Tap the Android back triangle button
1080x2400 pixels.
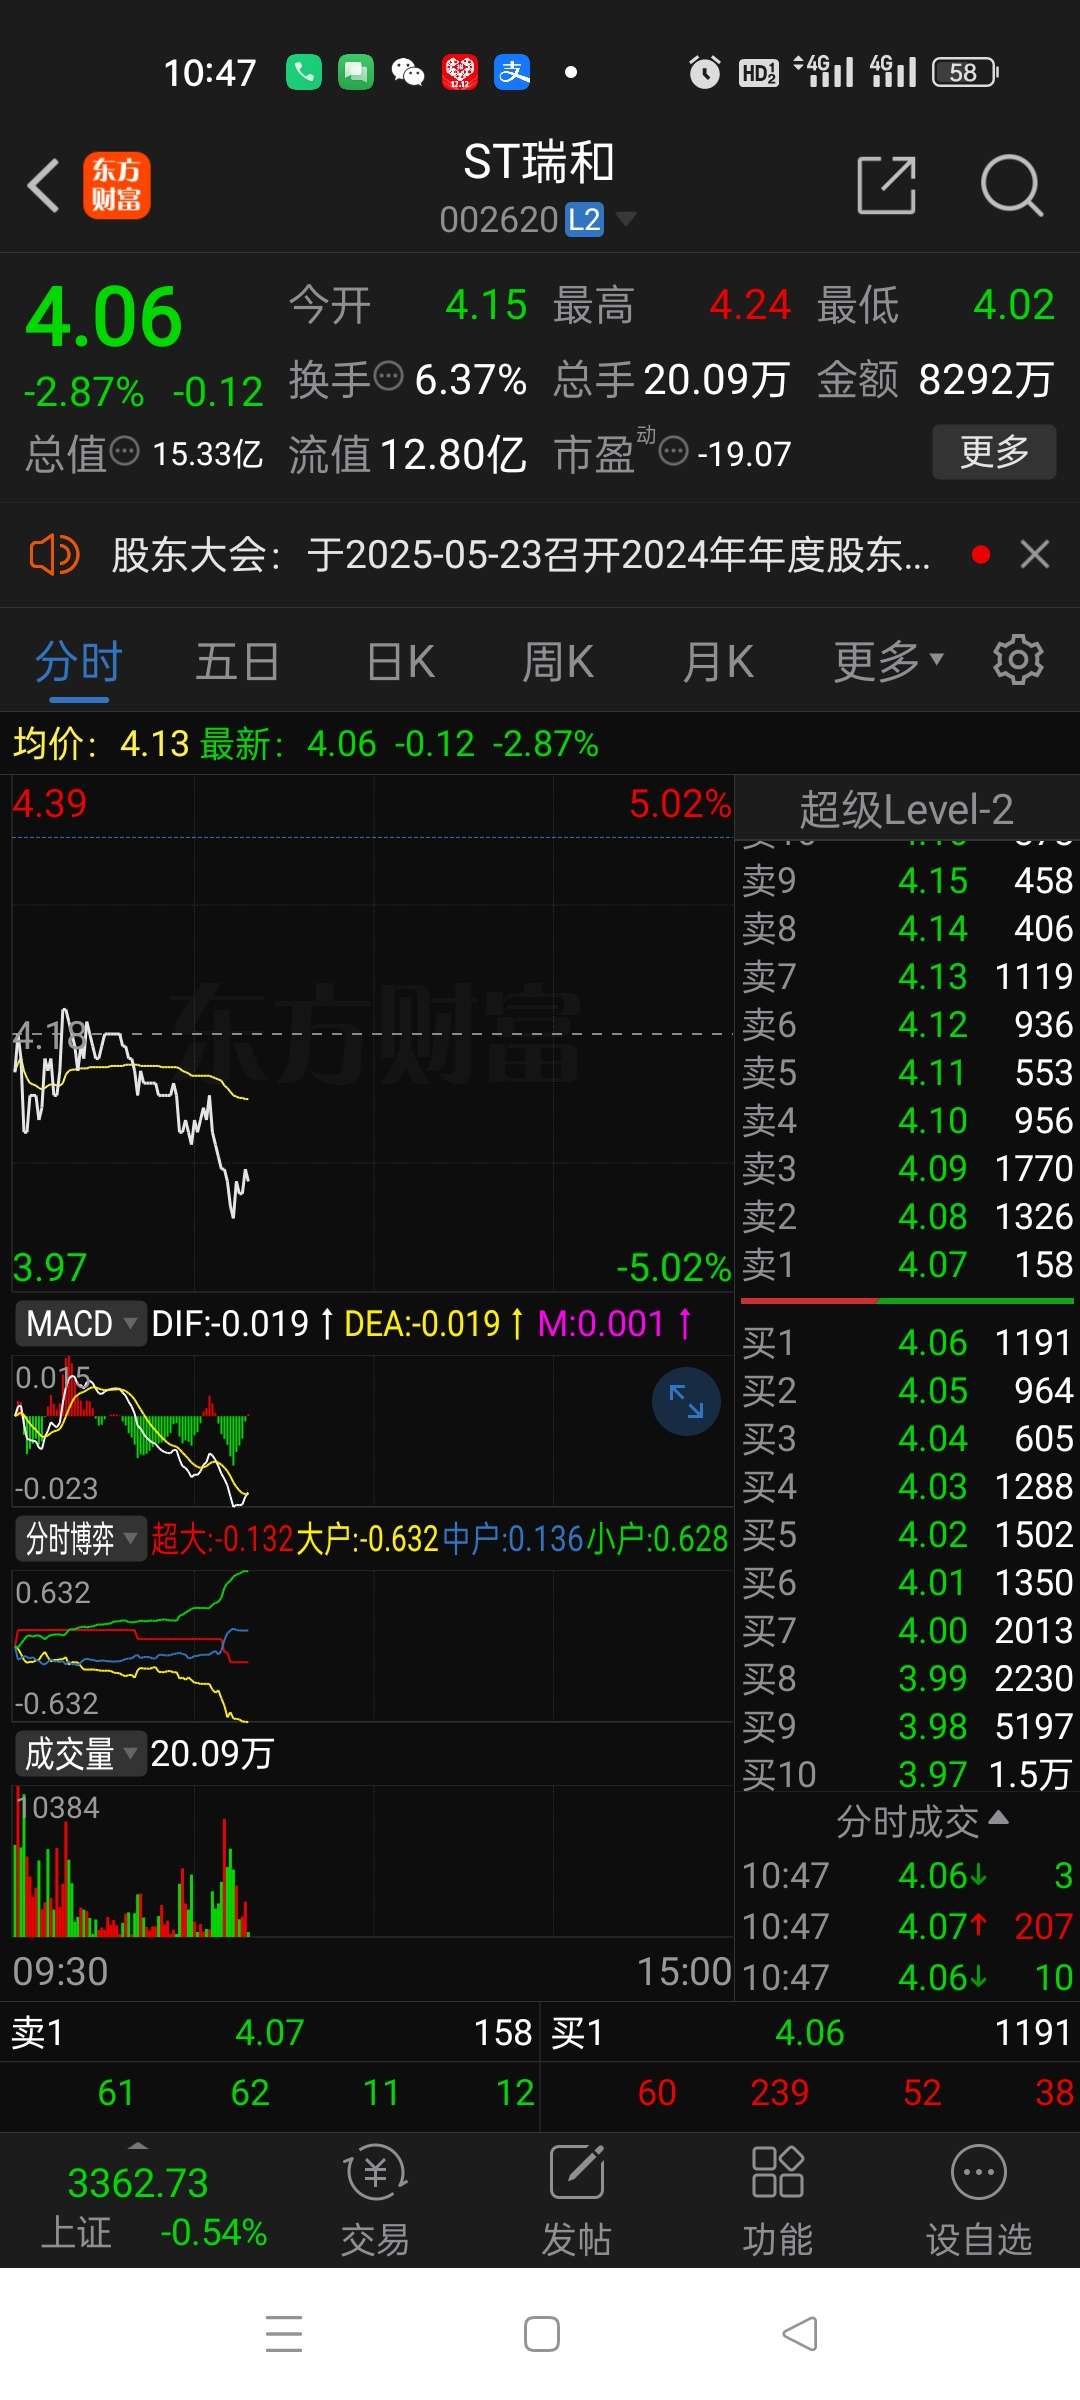point(800,2334)
